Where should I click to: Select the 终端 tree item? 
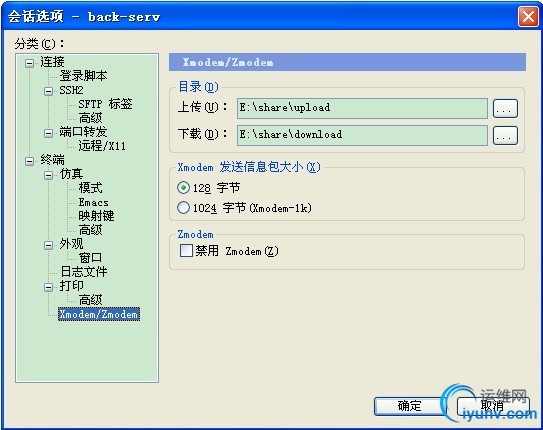pyautogui.click(x=52, y=160)
